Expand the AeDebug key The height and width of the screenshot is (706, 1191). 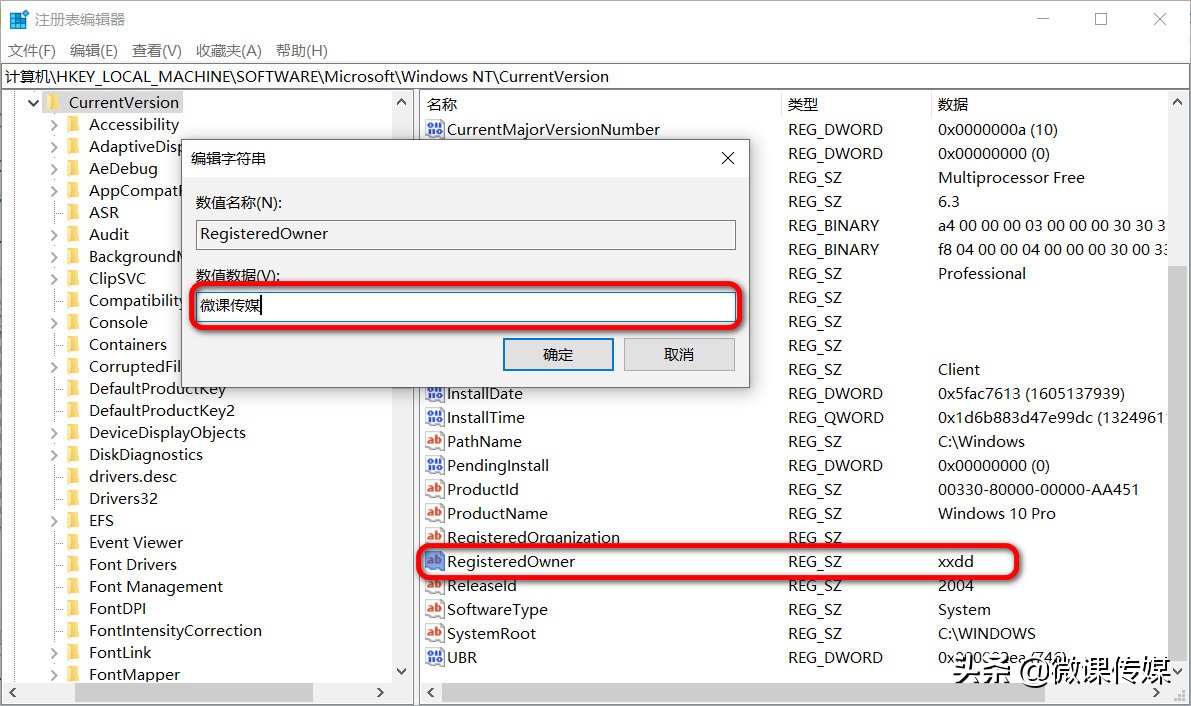coord(54,169)
